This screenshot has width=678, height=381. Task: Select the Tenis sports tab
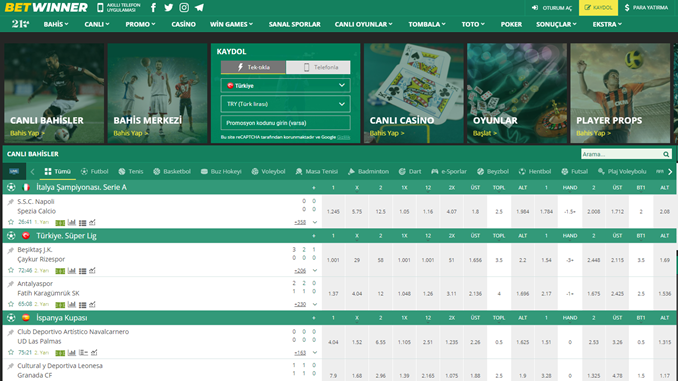[131, 172]
